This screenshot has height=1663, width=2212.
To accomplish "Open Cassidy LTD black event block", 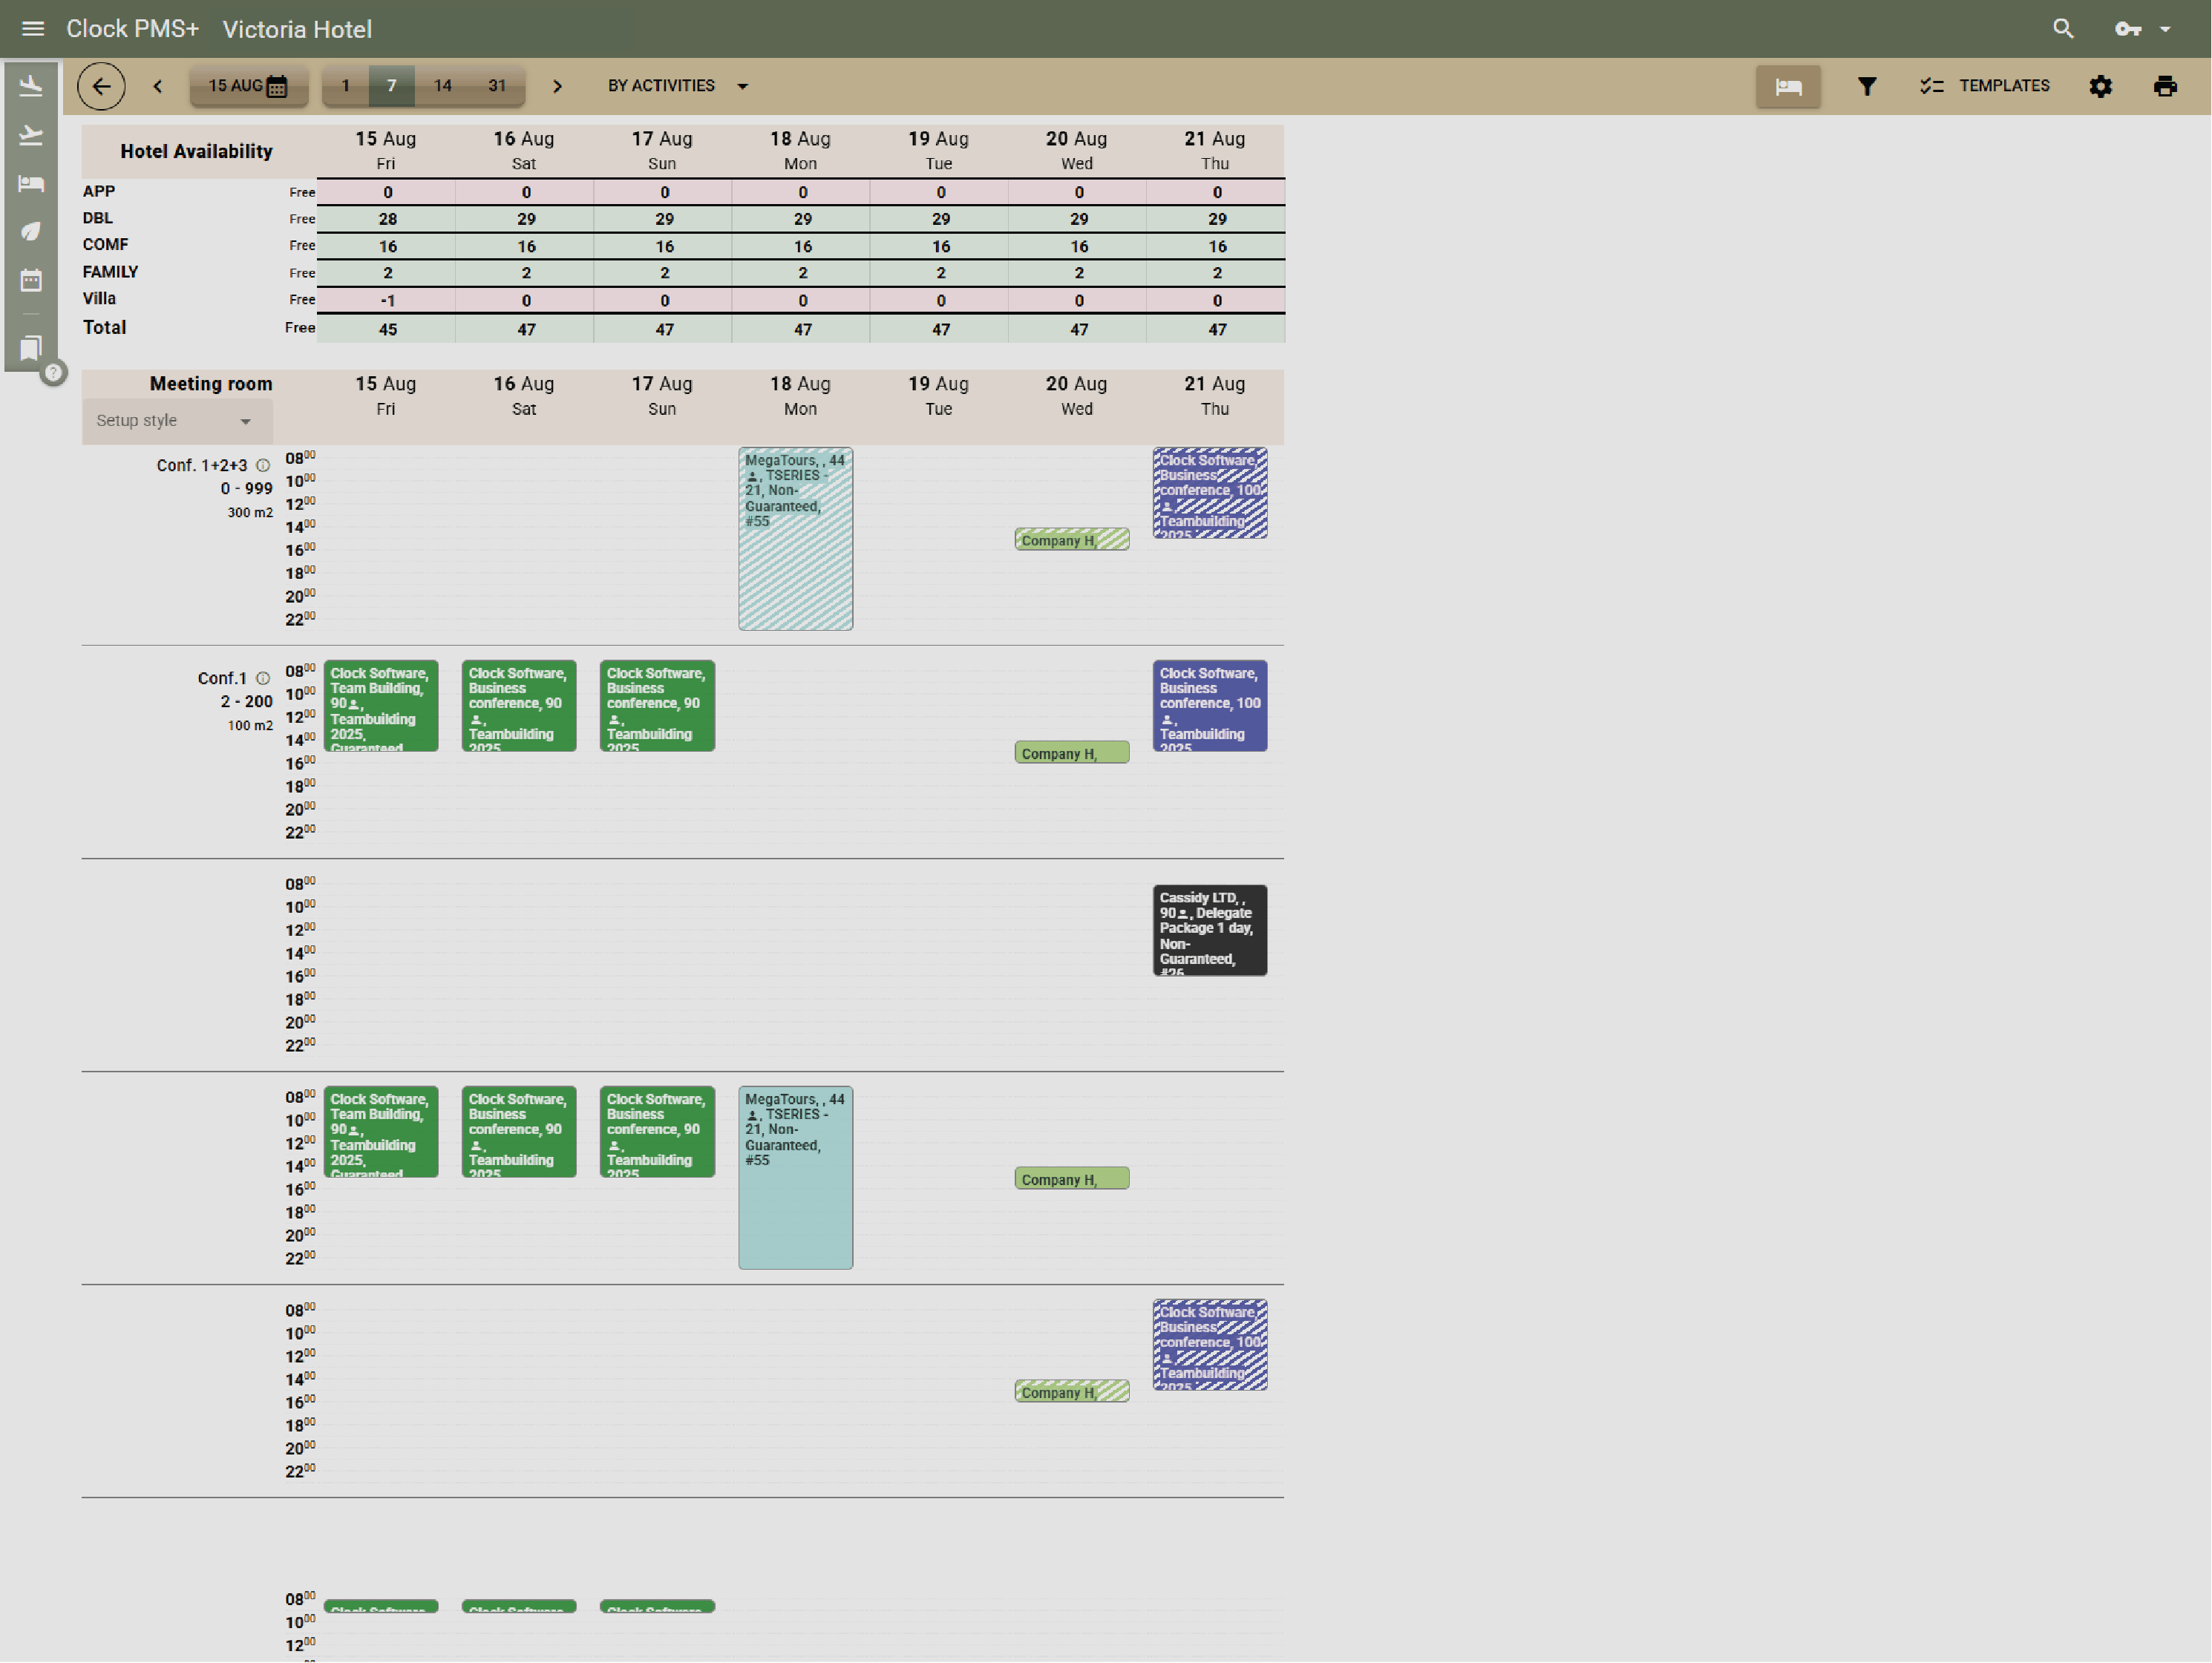I will coord(1209,930).
